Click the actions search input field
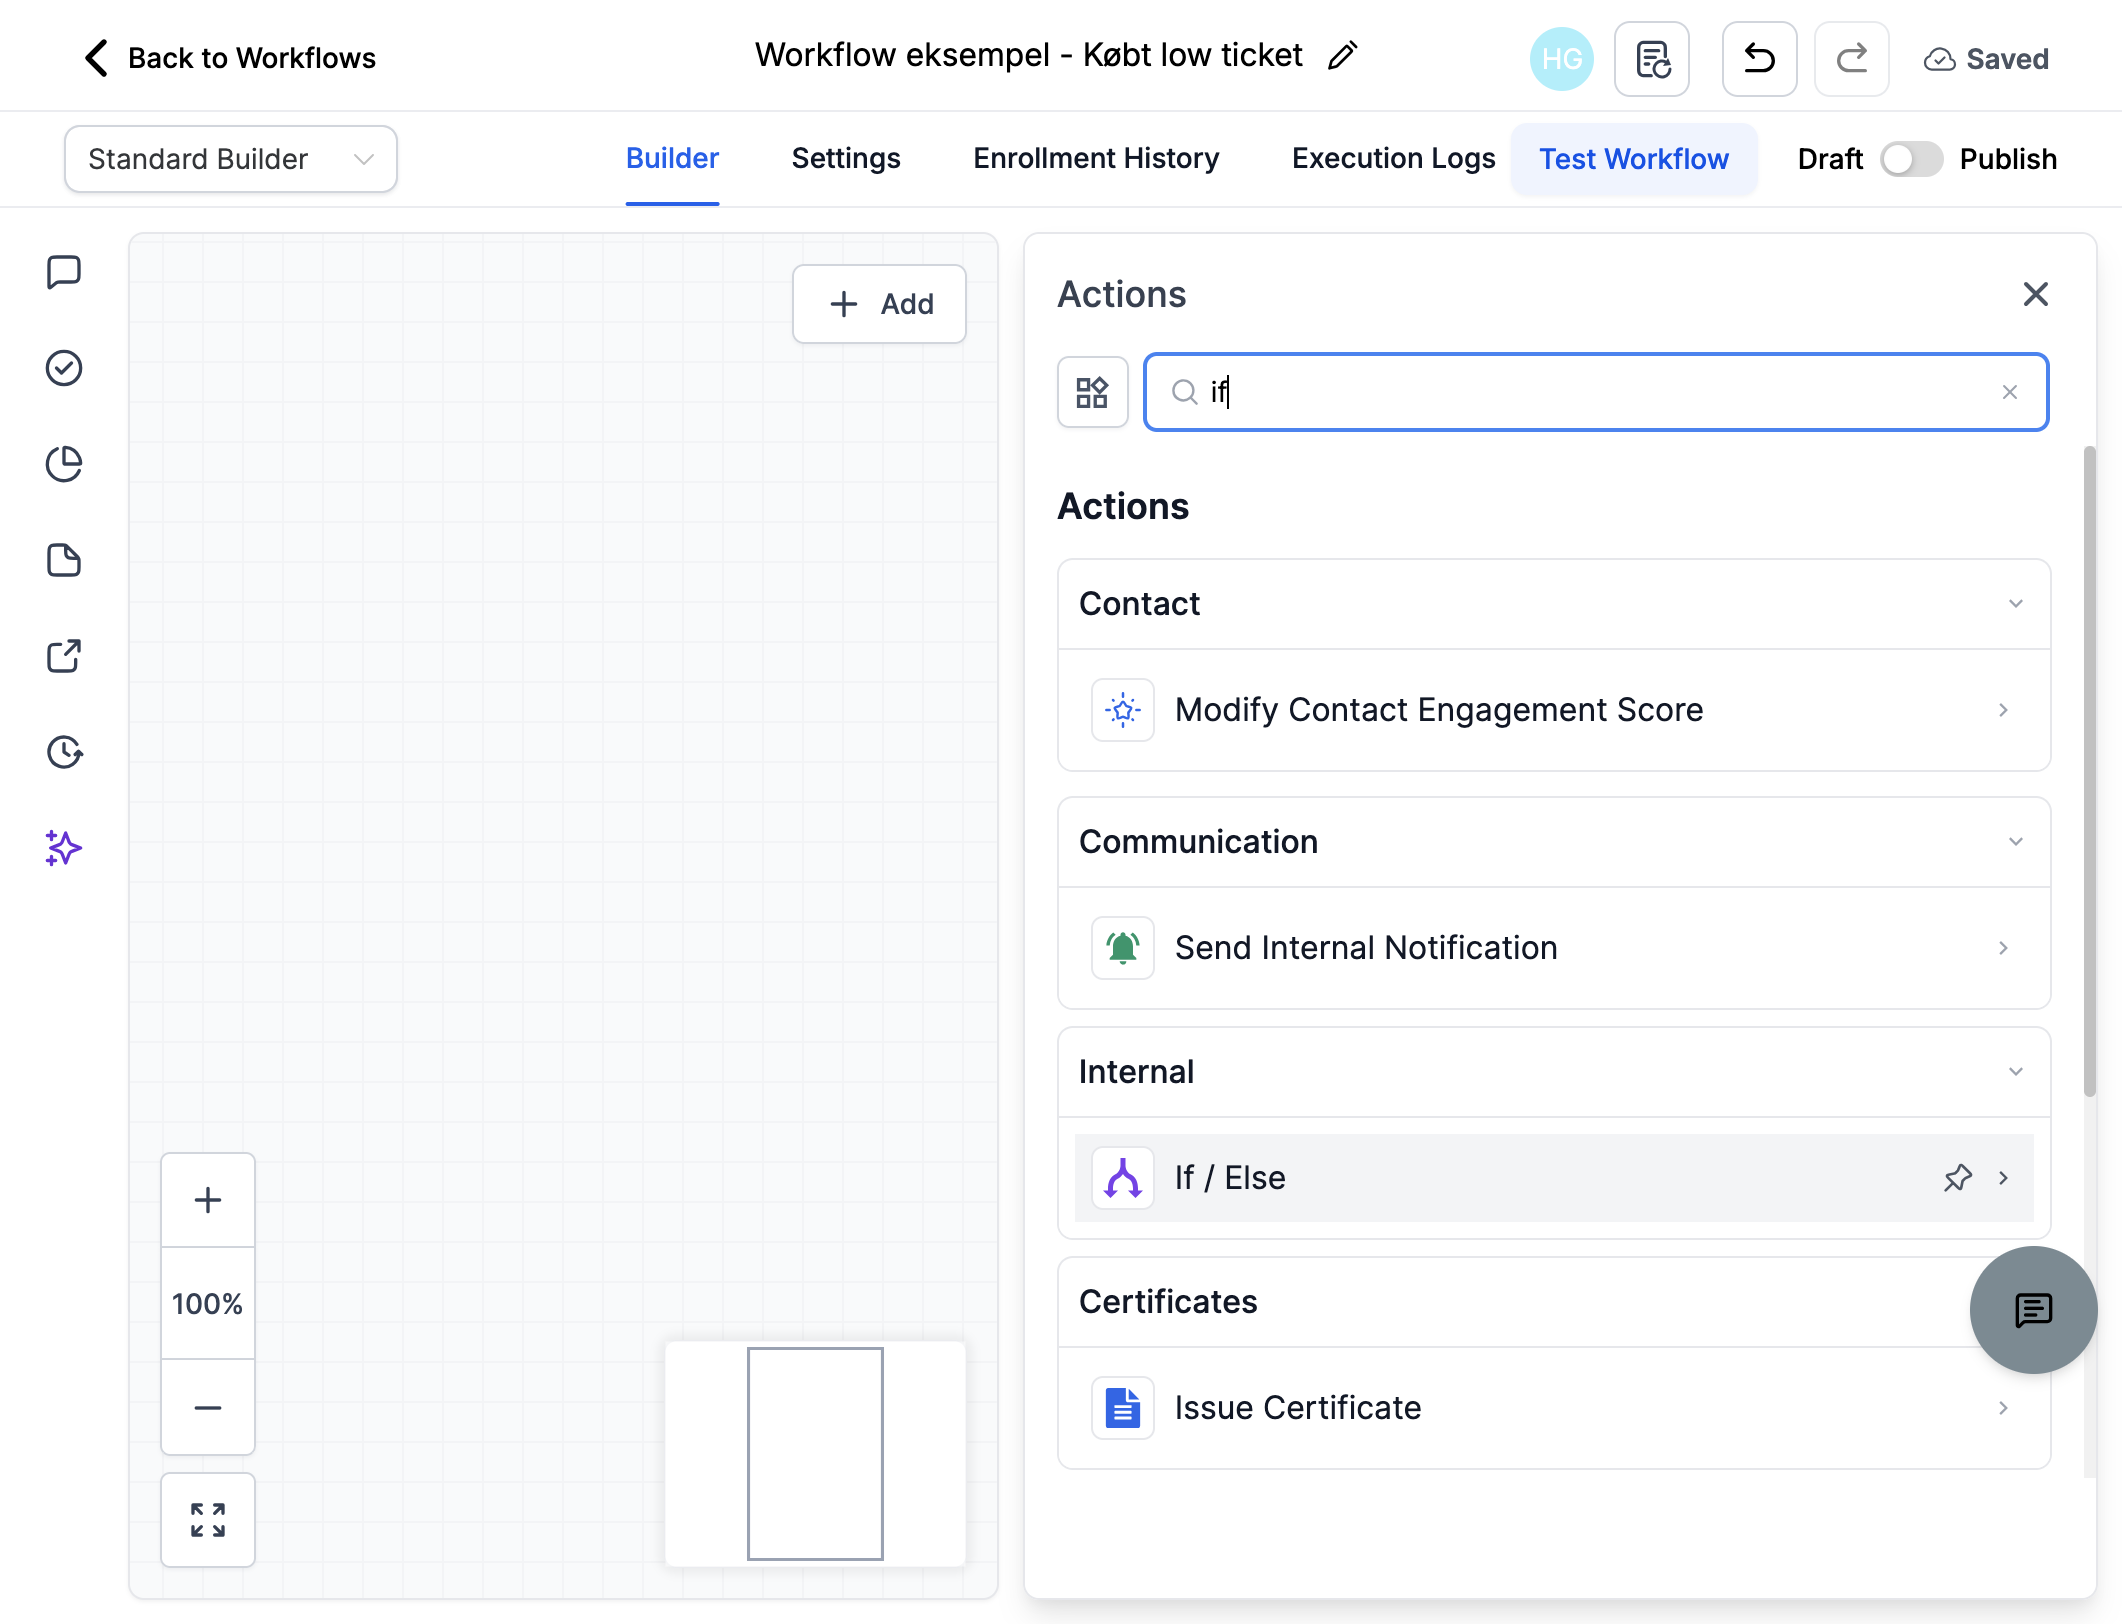This screenshot has height=1624, width=2122. click(1596, 392)
